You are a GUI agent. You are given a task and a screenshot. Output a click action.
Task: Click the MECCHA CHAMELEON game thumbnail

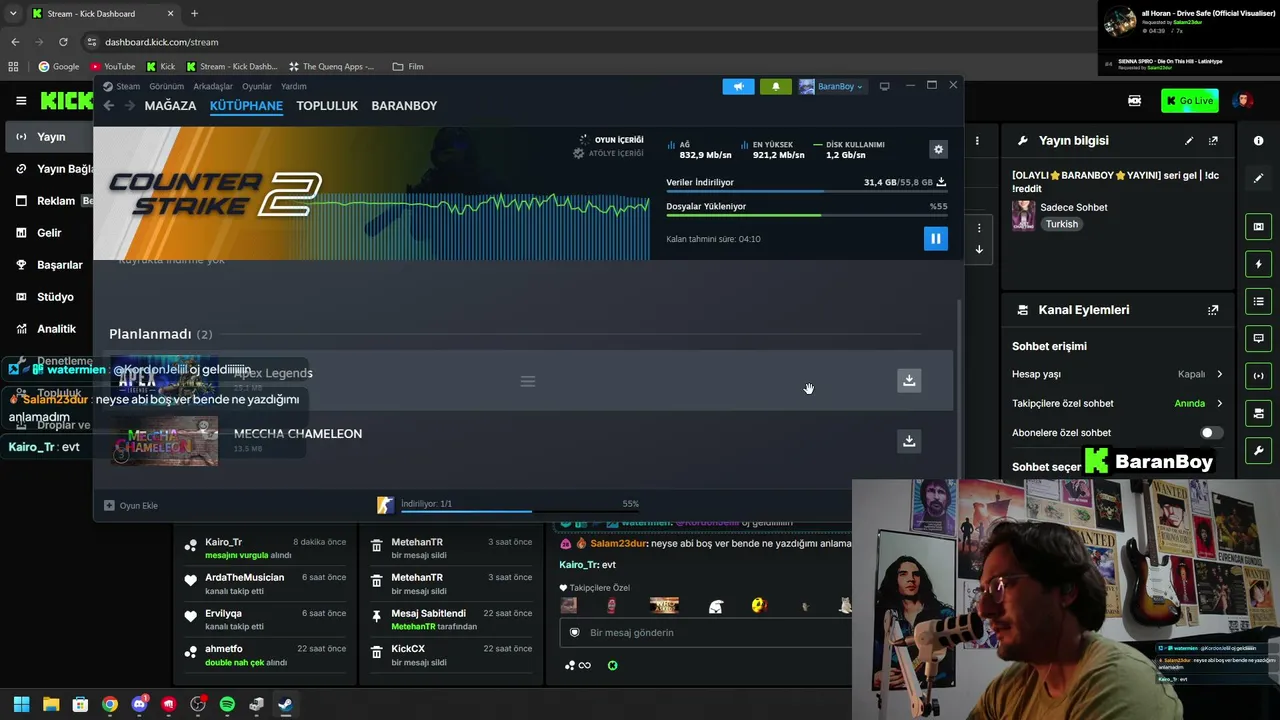point(164,441)
